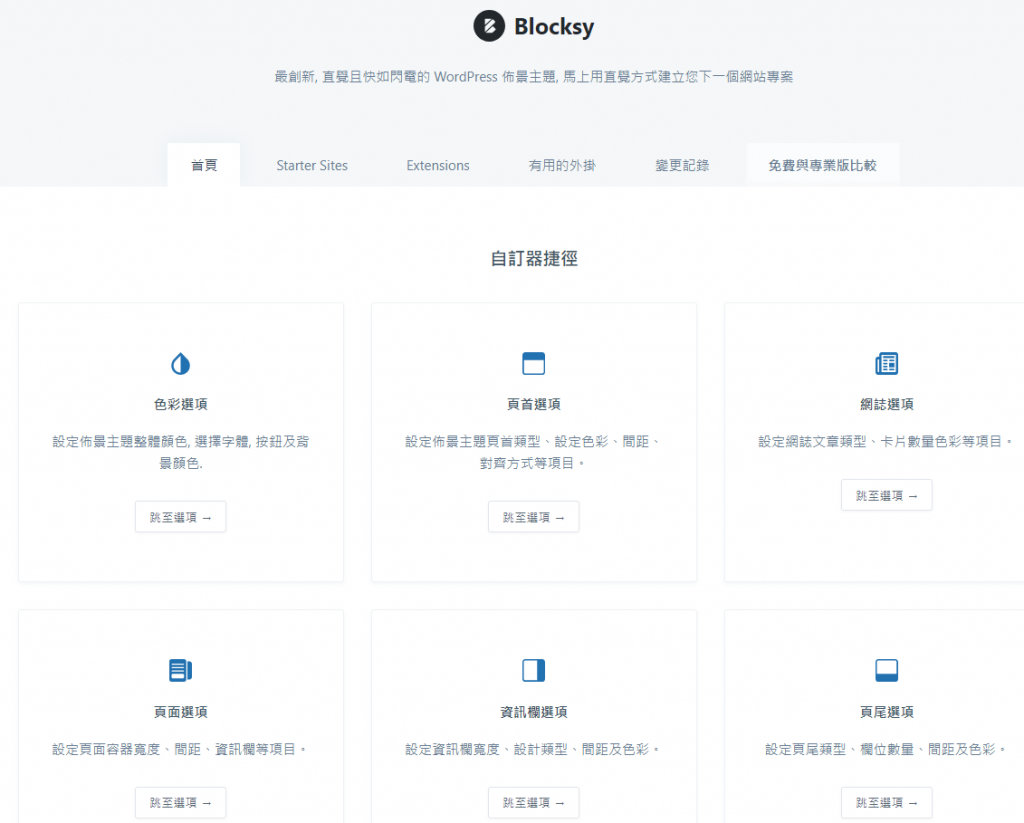This screenshot has width=1024, height=823.
Task: Click the color droplet icon above 色彩選項
Action: [x=181, y=364]
